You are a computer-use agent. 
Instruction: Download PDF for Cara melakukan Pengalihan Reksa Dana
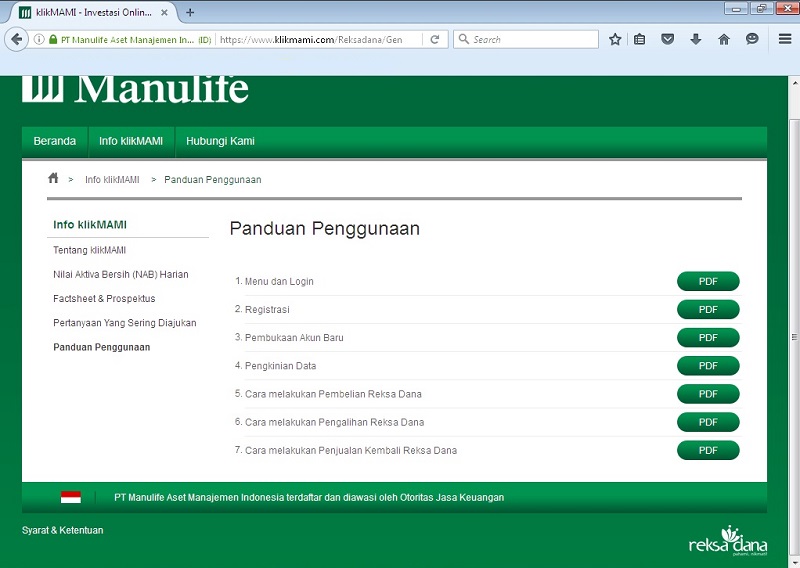(x=708, y=422)
